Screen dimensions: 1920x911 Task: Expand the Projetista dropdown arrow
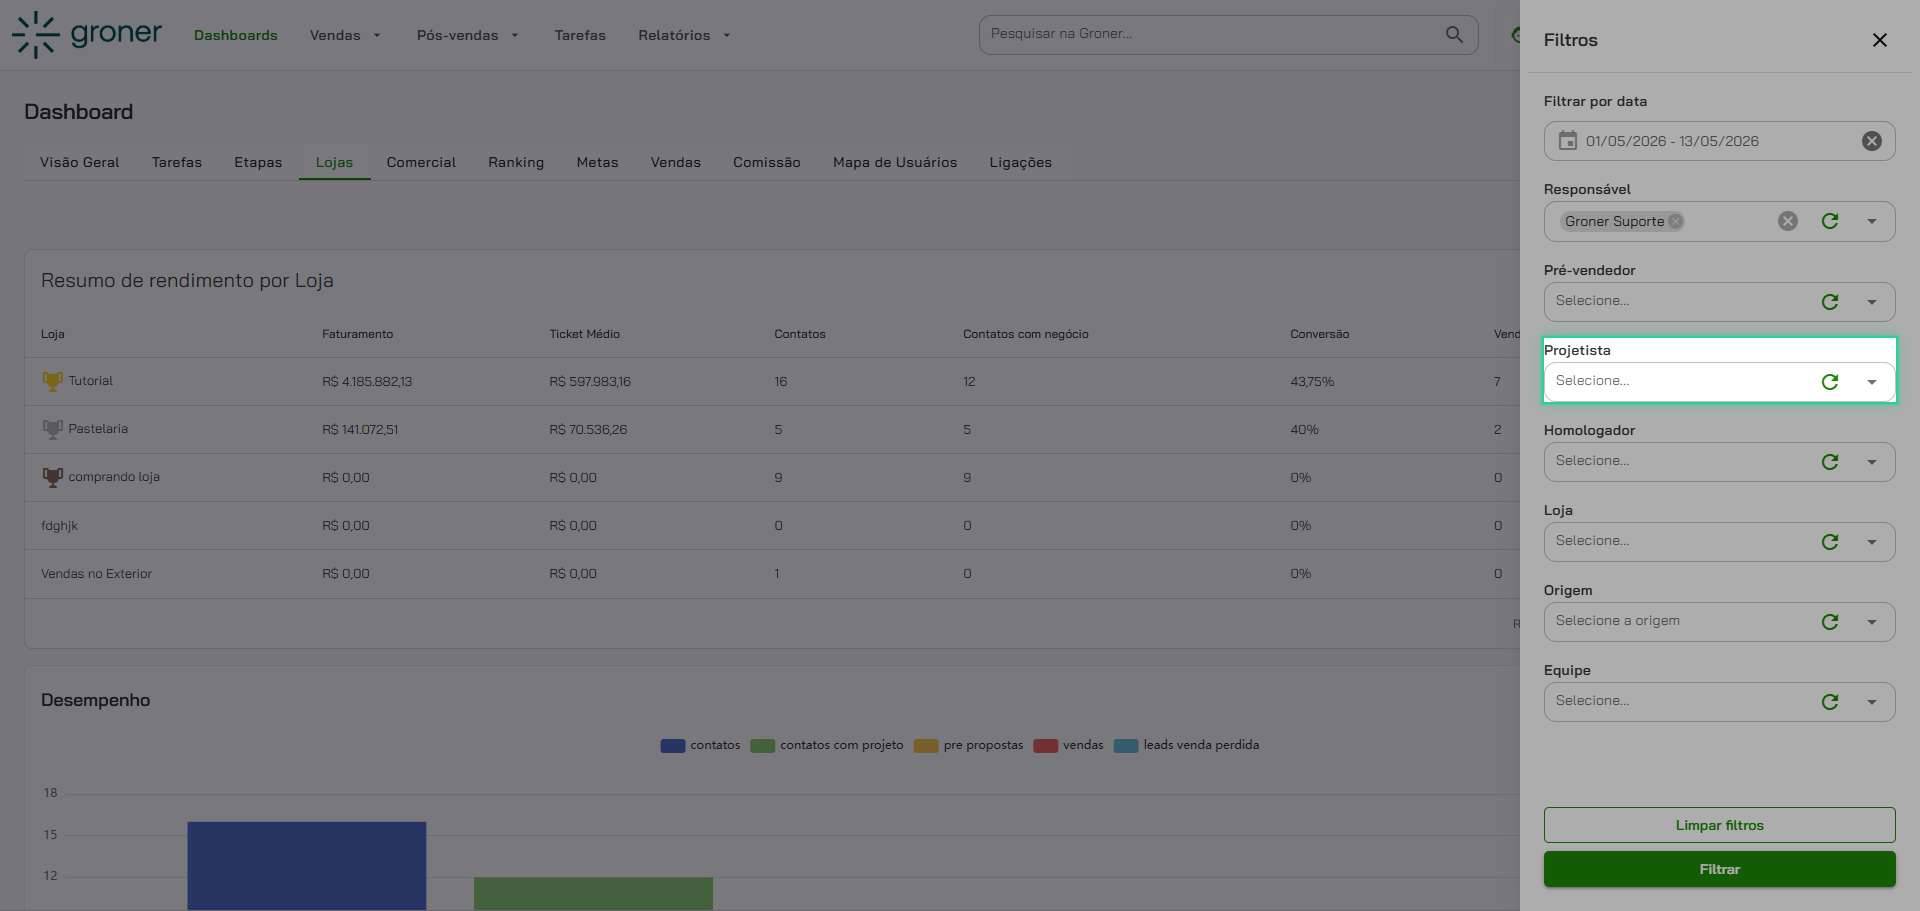(1871, 381)
